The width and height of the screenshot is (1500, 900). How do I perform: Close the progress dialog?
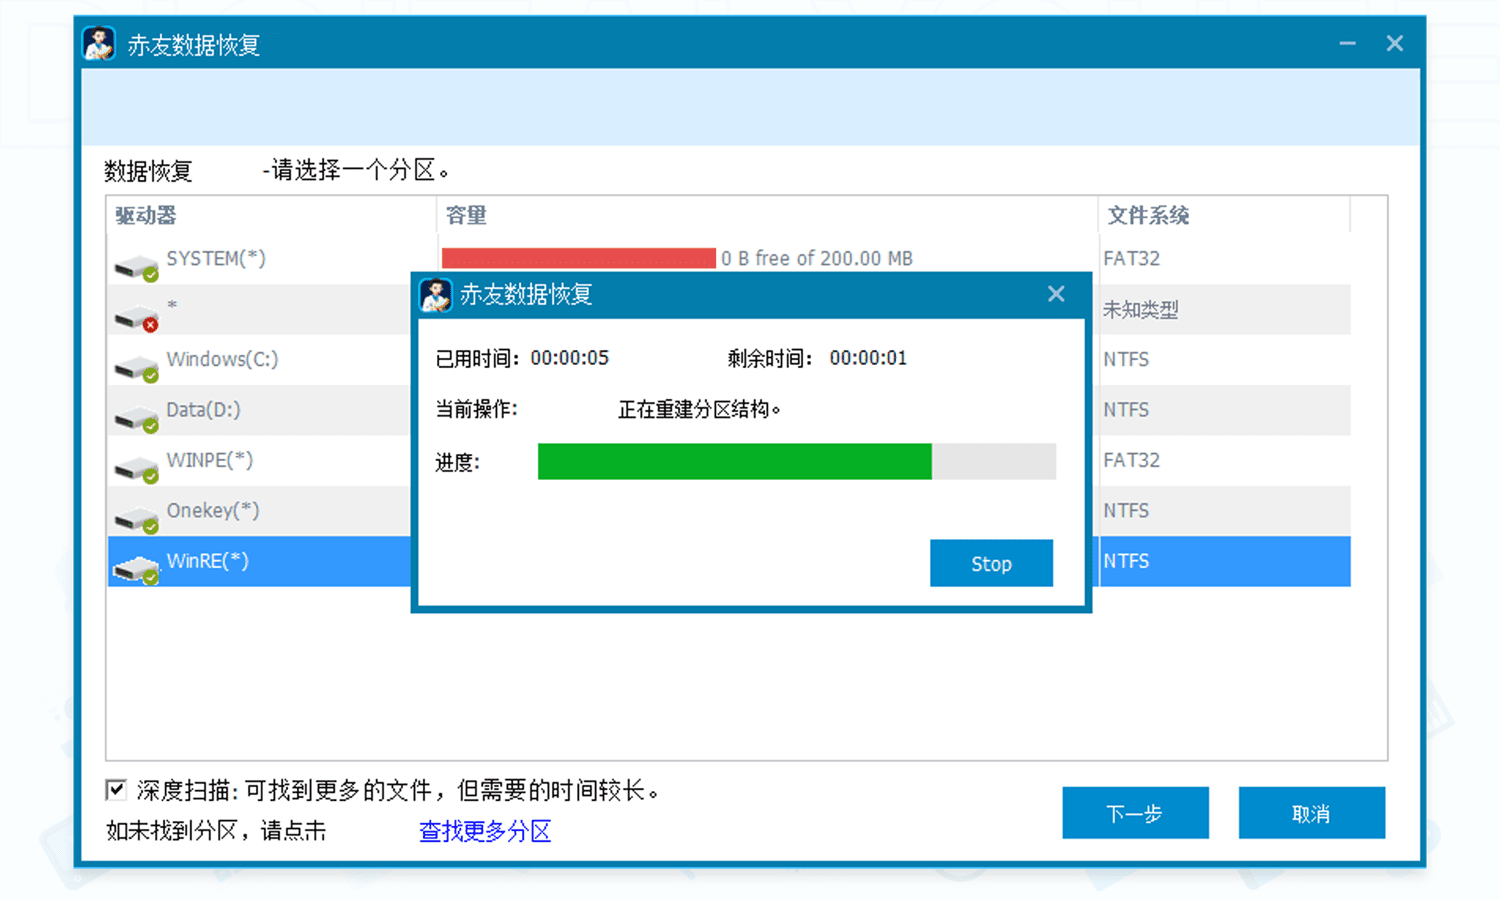(1056, 293)
